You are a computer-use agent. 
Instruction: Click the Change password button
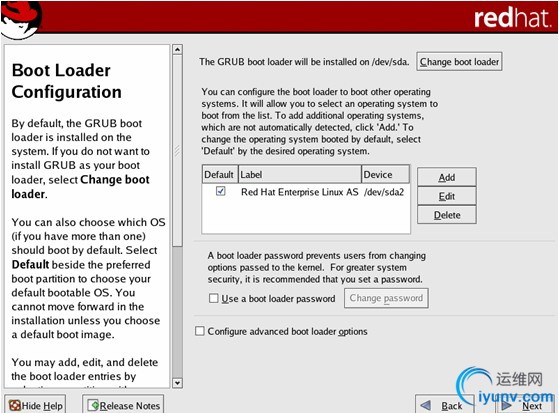point(386,298)
